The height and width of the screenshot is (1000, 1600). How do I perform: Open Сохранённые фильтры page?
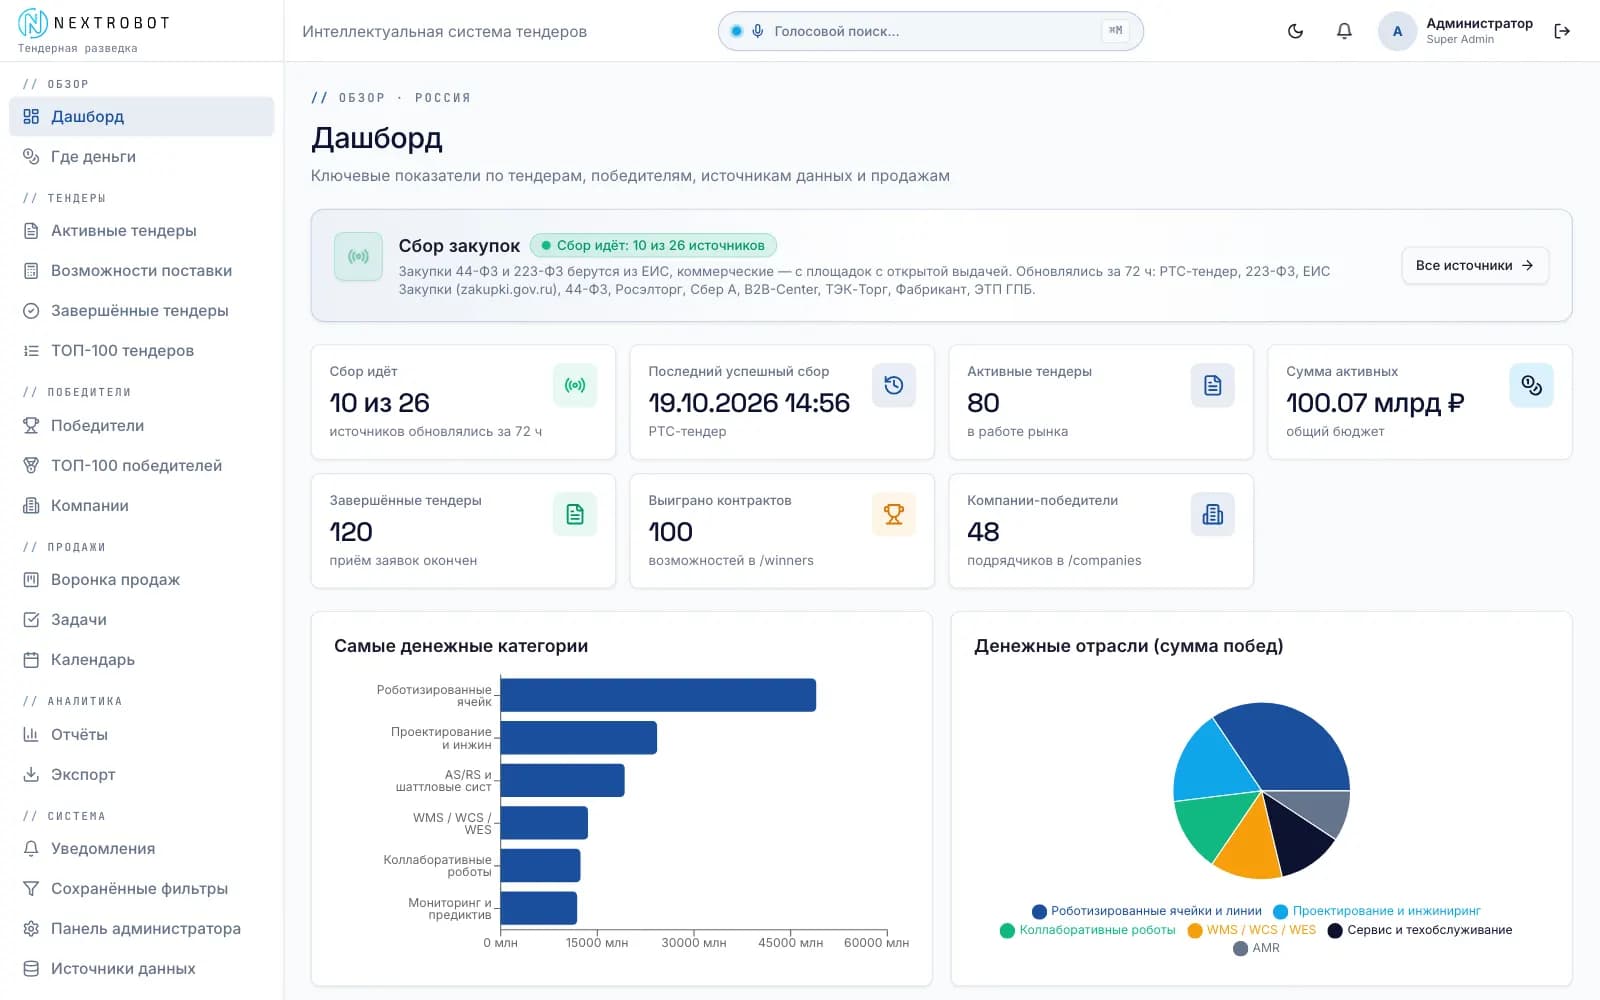point(141,888)
